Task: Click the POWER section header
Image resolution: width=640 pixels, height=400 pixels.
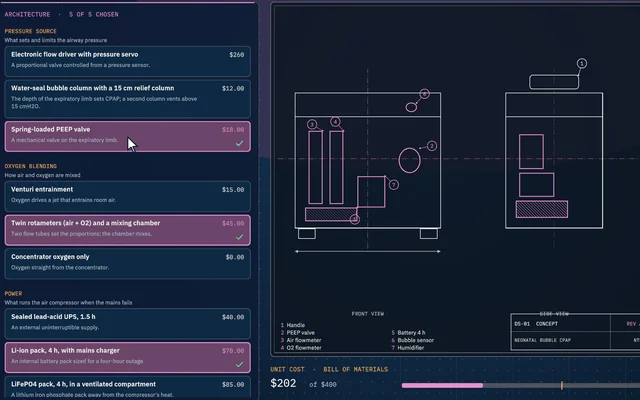Action: click(13, 293)
